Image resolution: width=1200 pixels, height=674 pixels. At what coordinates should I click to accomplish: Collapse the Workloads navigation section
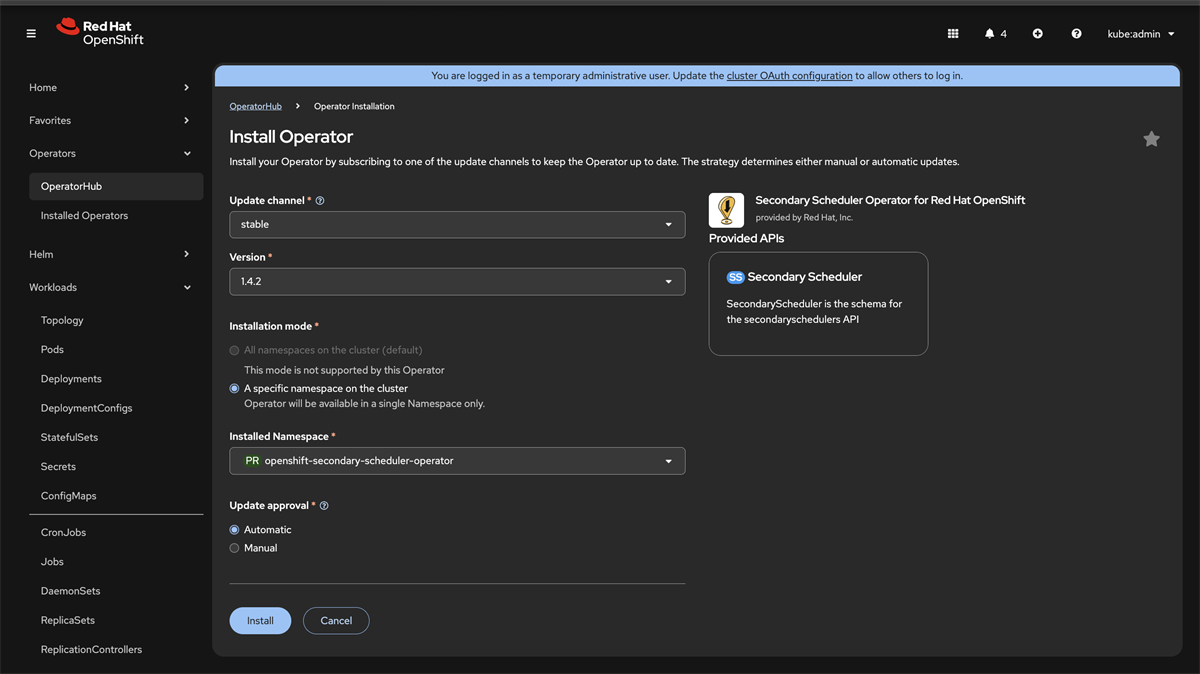click(x=109, y=288)
